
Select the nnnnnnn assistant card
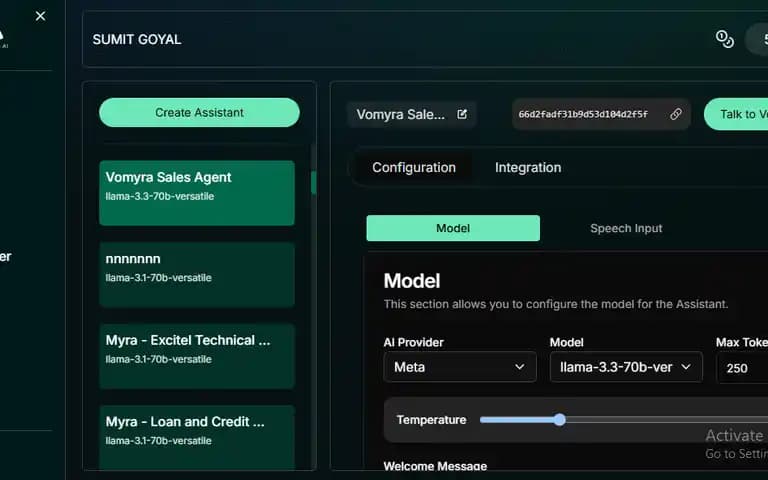pyautogui.click(x=197, y=275)
